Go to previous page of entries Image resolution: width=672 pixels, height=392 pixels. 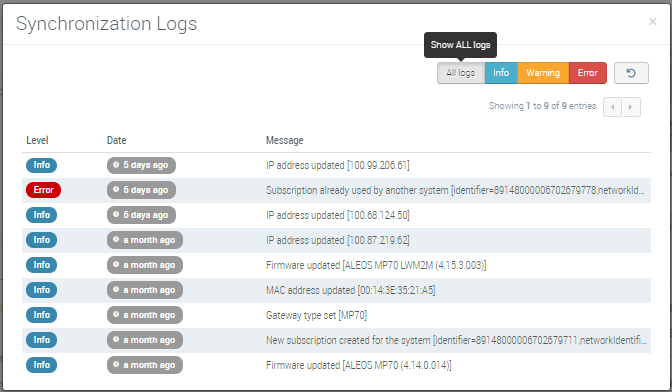(612, 107)
